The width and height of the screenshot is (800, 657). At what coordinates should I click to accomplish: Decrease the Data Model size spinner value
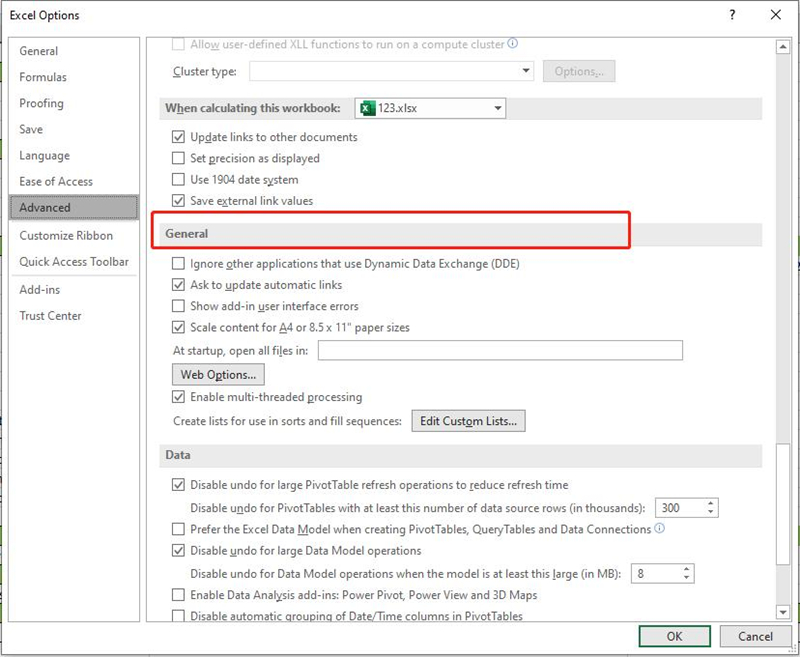pos(686,578)
